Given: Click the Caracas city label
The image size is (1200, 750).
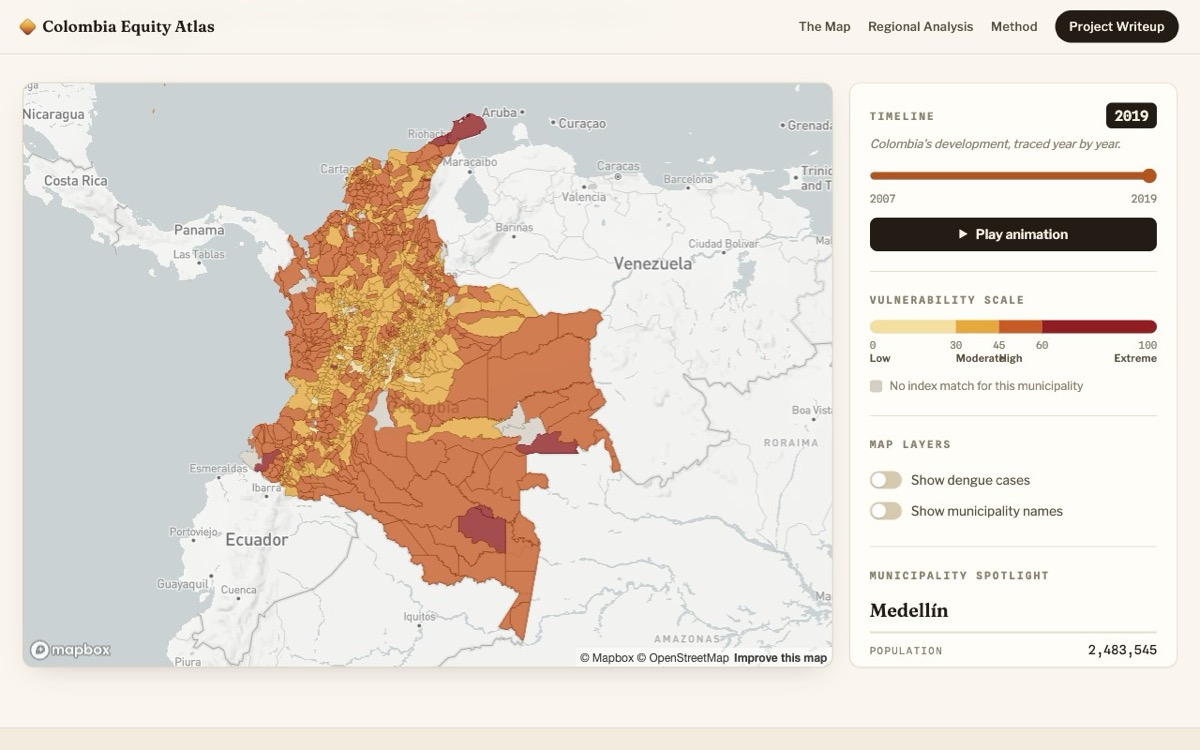Looking at the screenshot, I should click(618, 166).
